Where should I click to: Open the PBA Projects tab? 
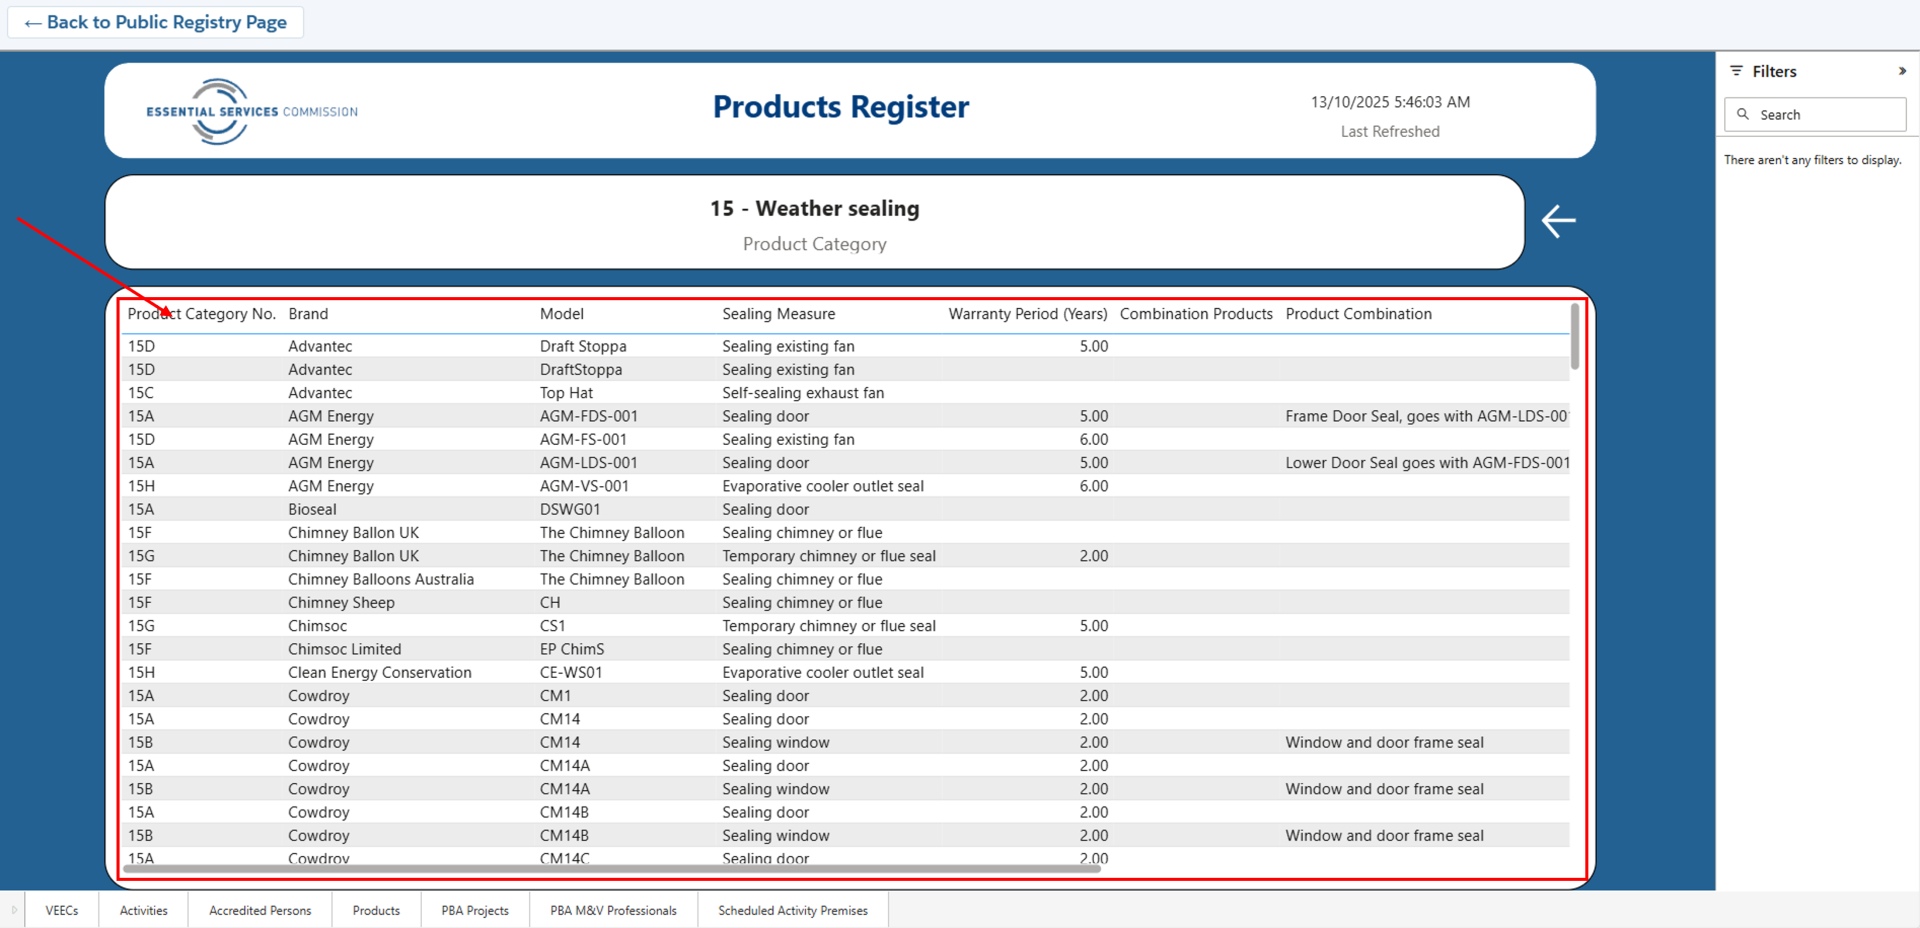pyautogui.click(x=475, y=910)
